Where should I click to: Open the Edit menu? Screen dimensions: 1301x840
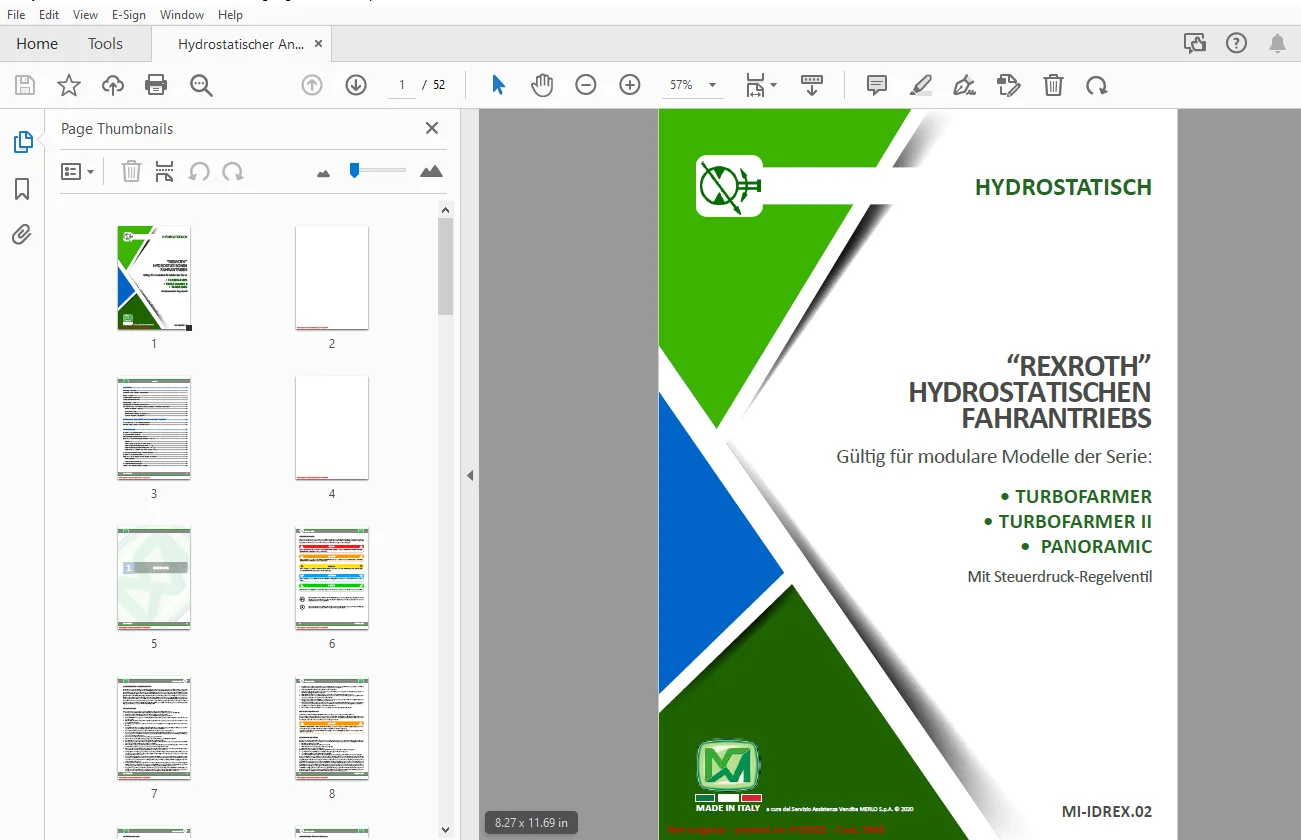click(x=49, y=15)
